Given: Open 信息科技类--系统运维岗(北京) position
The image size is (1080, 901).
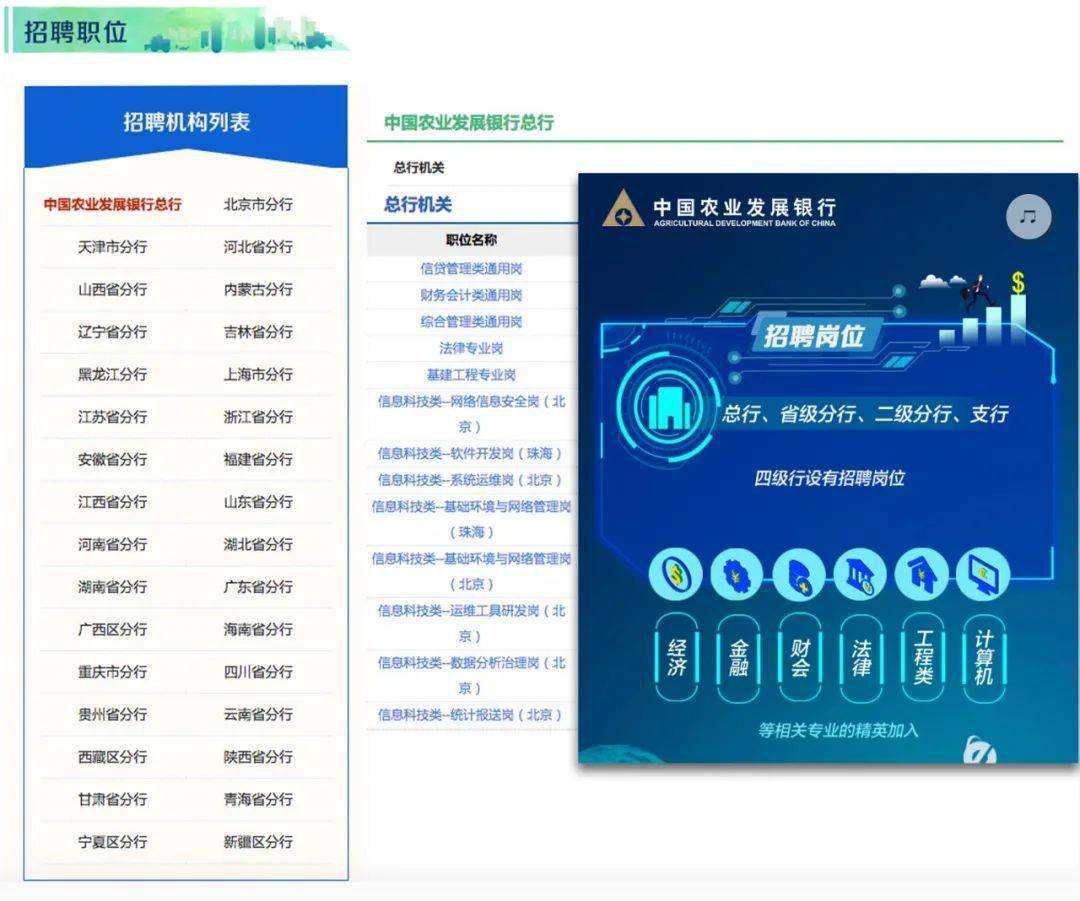Looking at the screenshot, I should (x=471, y=479).
